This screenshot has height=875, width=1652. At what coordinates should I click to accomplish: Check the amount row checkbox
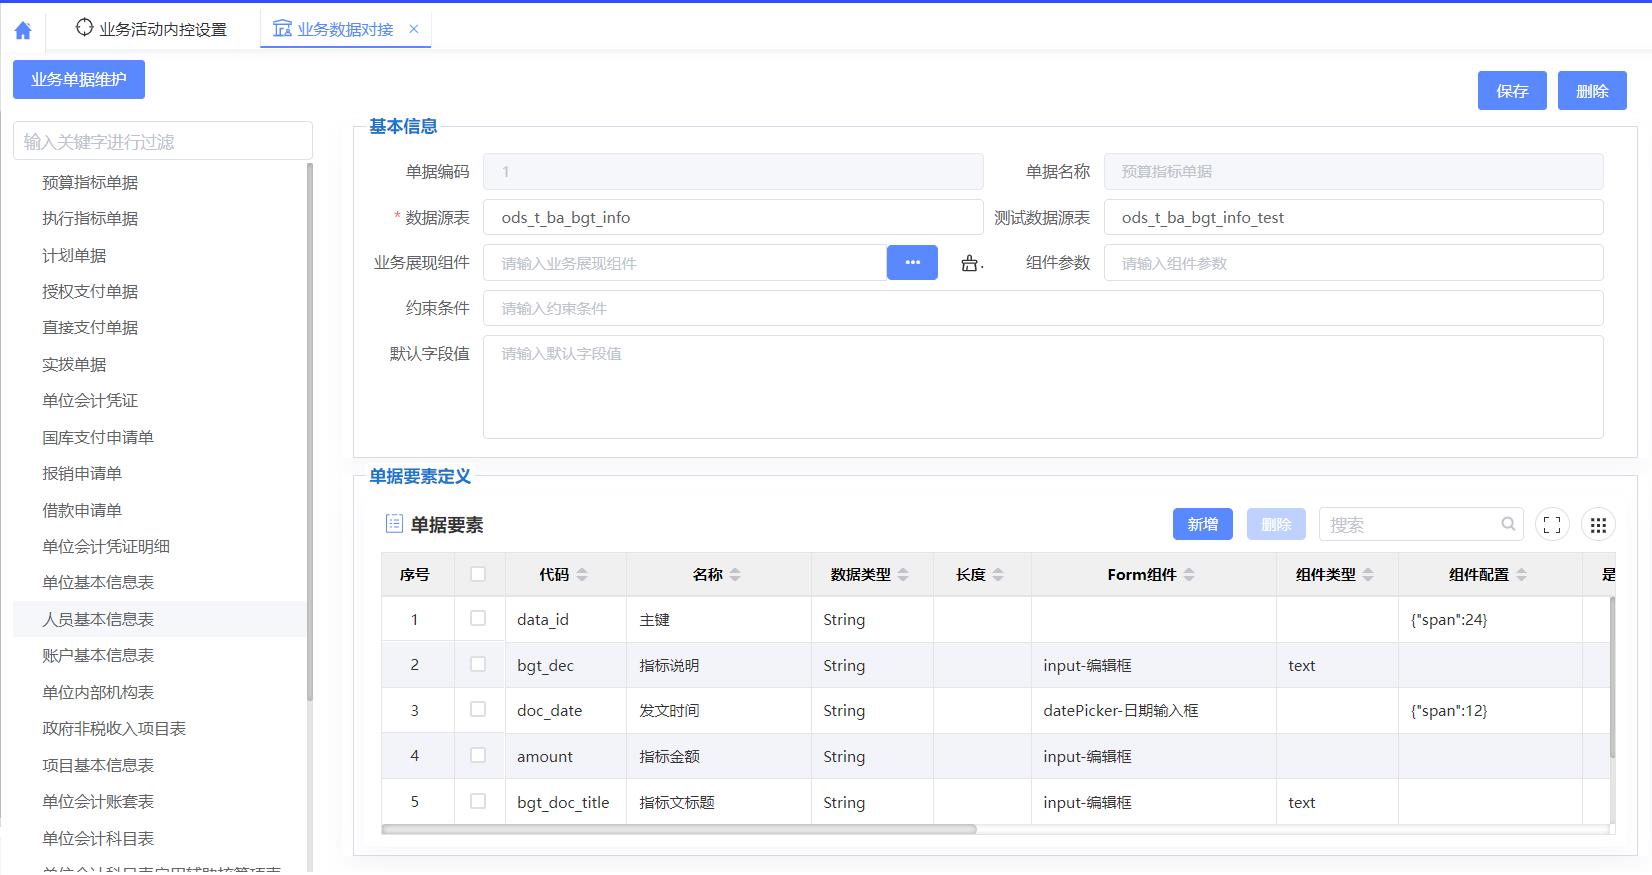(x=478, y=755)
